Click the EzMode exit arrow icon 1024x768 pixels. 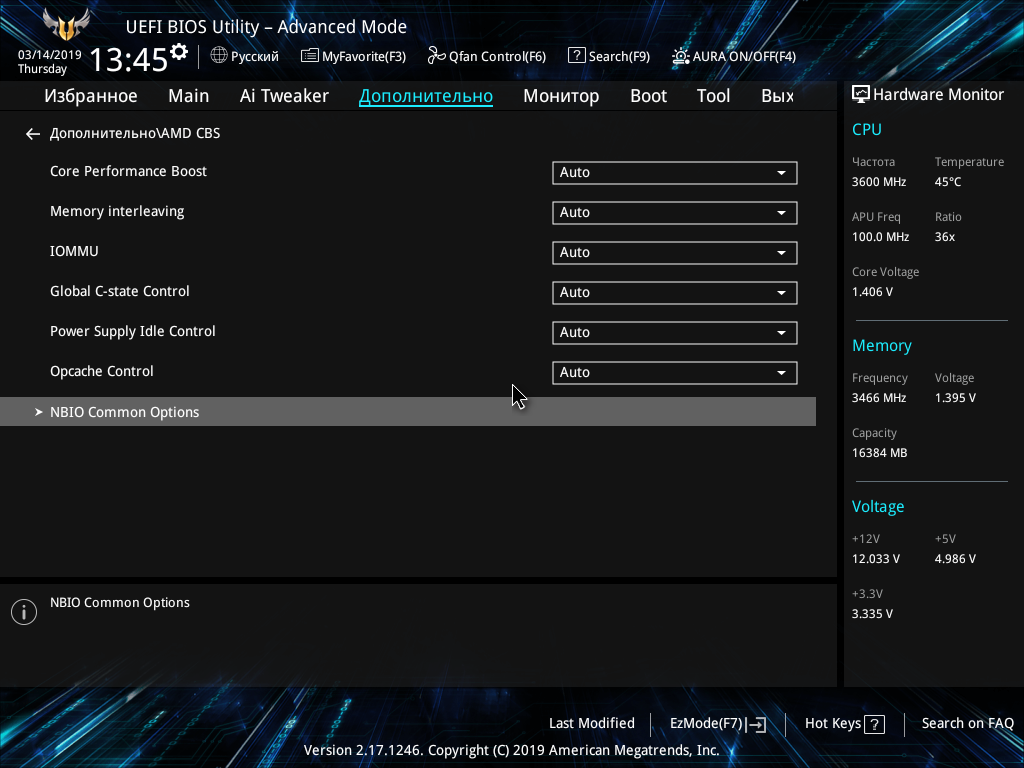[757, 724]
